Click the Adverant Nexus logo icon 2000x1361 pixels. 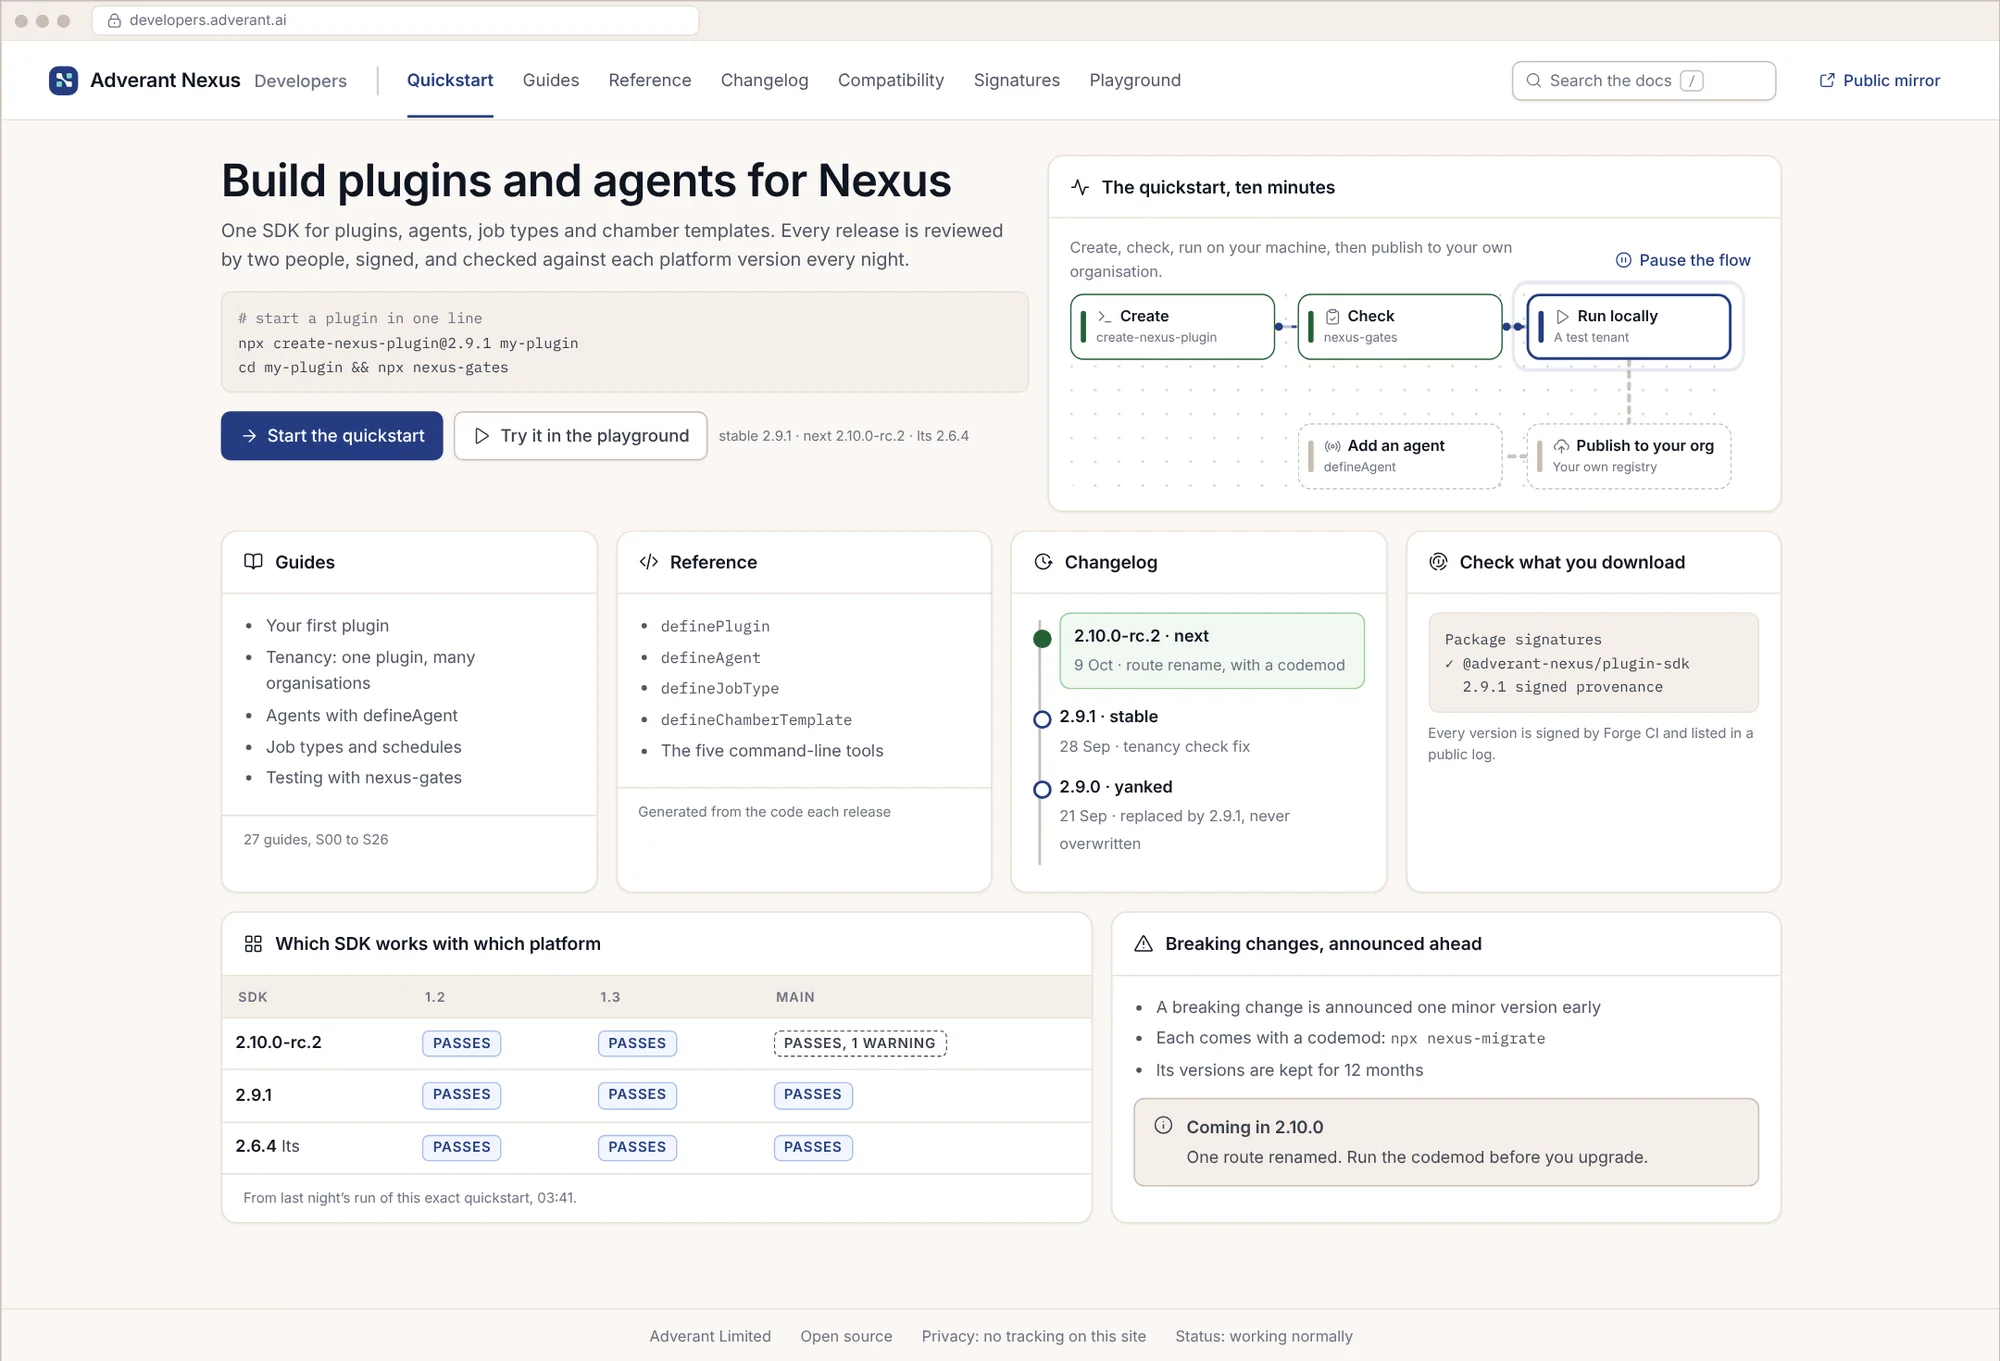point(63,80)
